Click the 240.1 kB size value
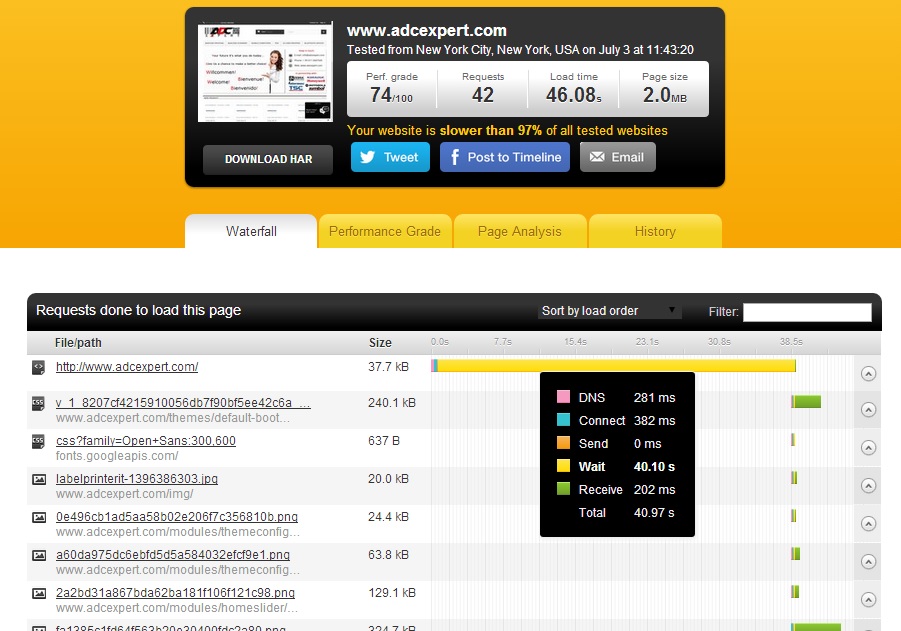 [x=391, y=403]
